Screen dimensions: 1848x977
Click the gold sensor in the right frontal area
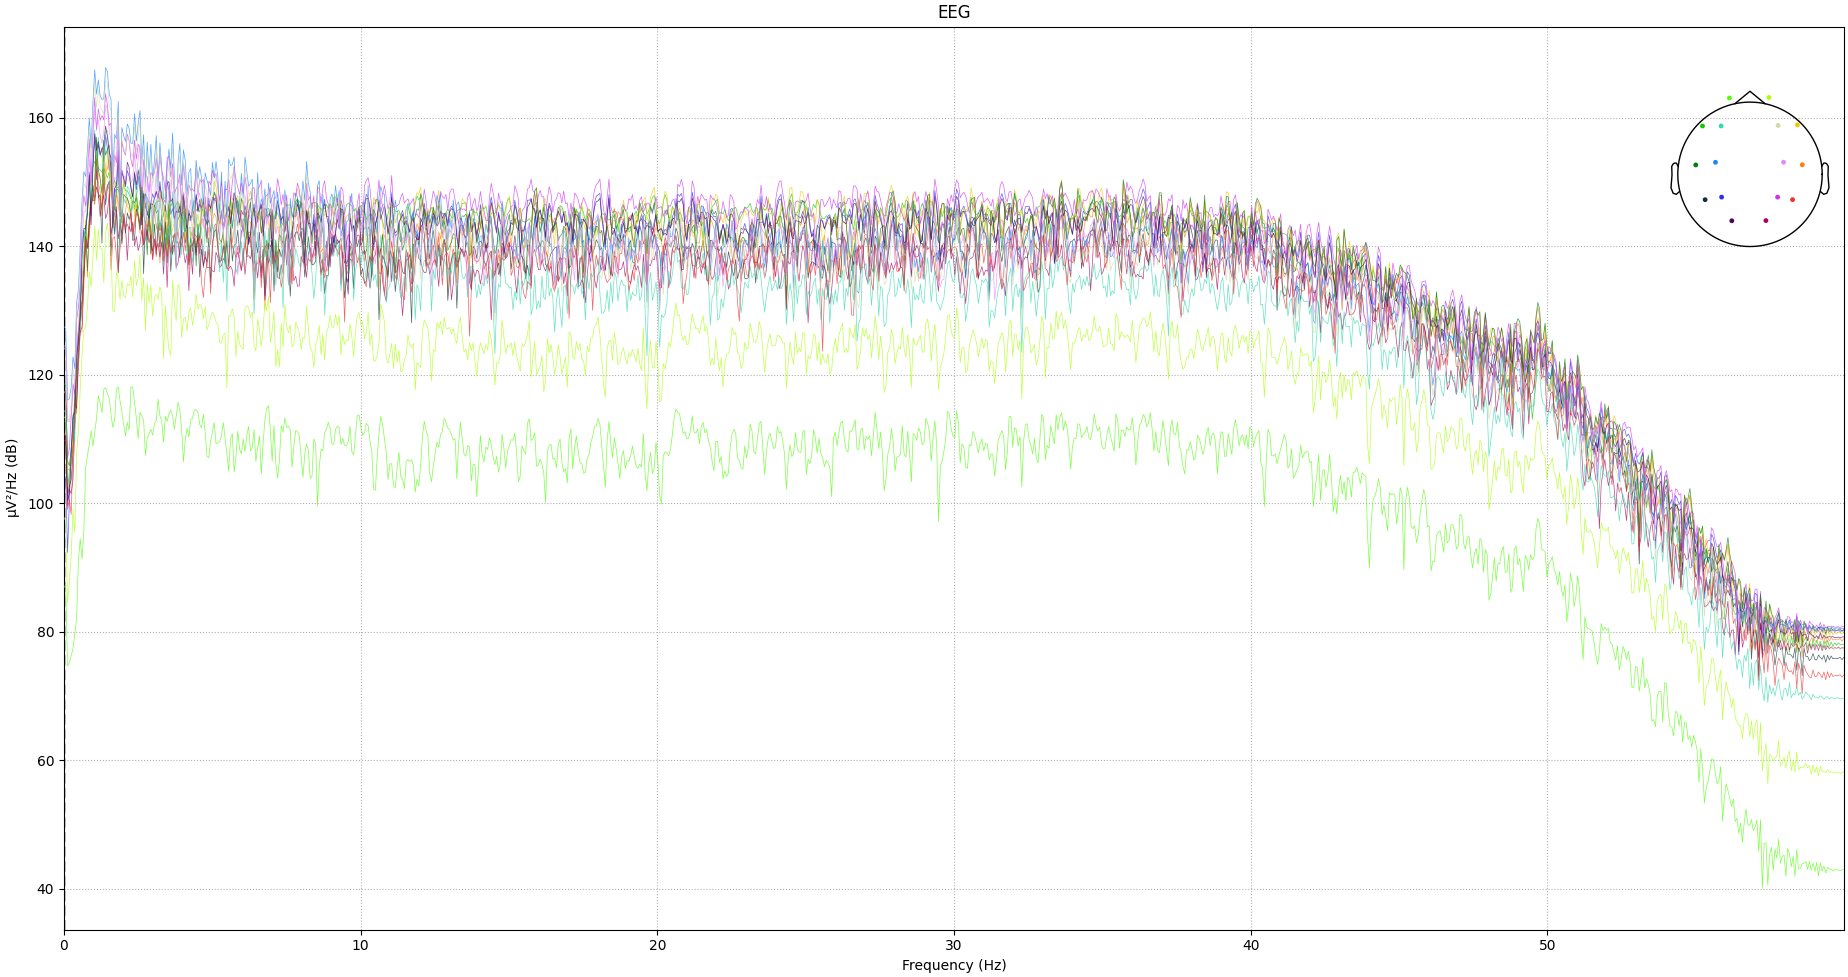1797,125
